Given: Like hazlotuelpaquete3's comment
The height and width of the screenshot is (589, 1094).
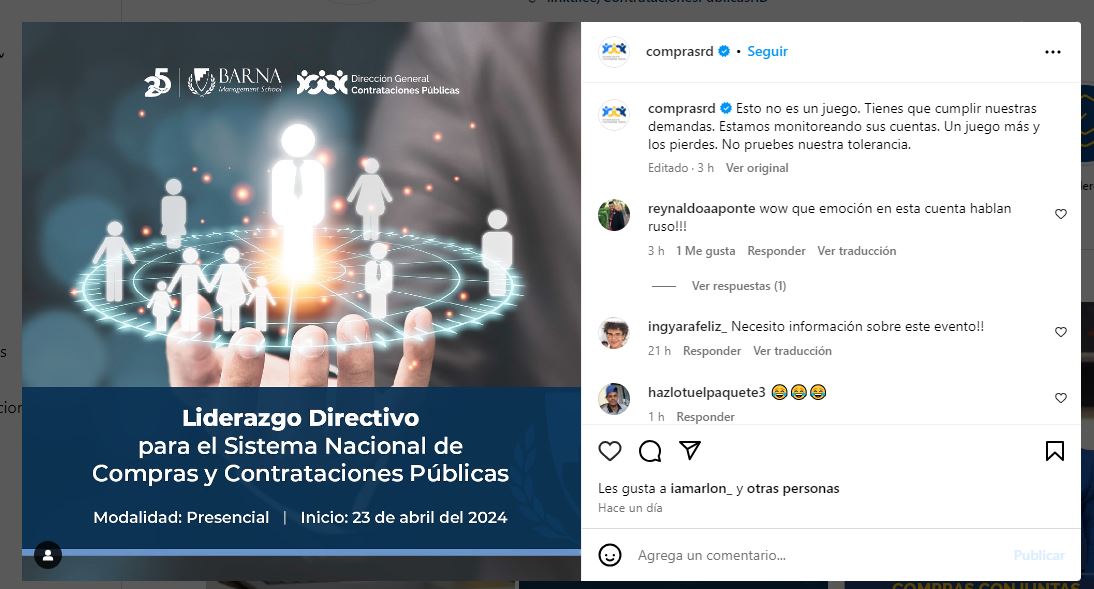Looking at the screenshot, I should click(x=1061, y=398).
